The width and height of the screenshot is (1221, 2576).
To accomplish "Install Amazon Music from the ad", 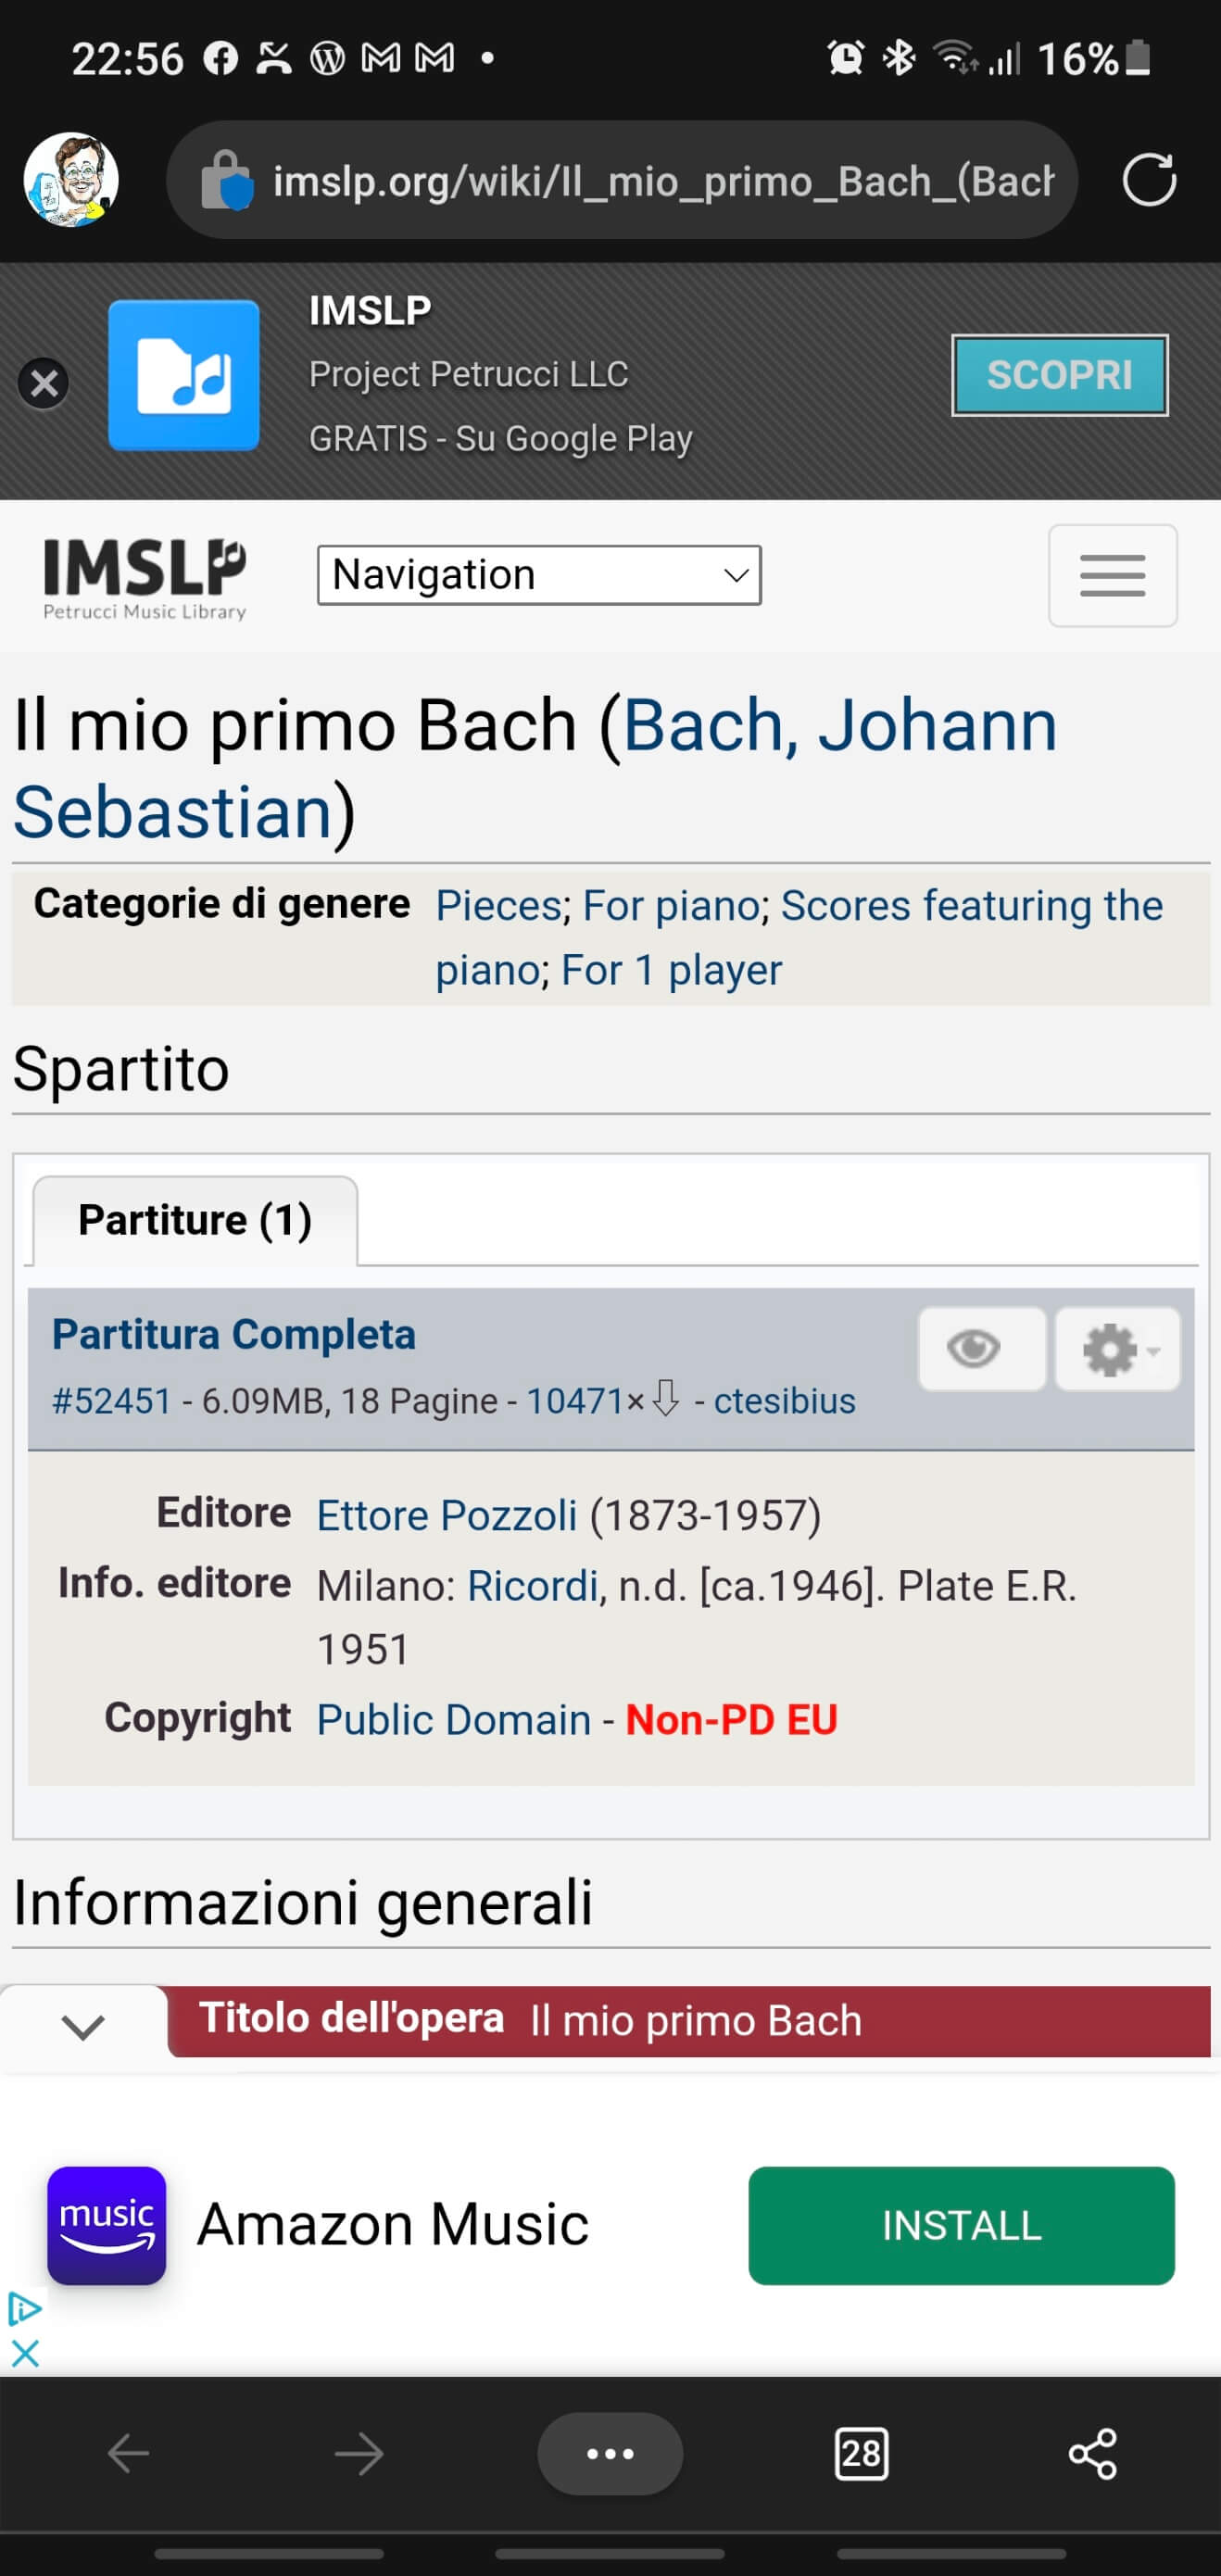I will coord(960,2225).
